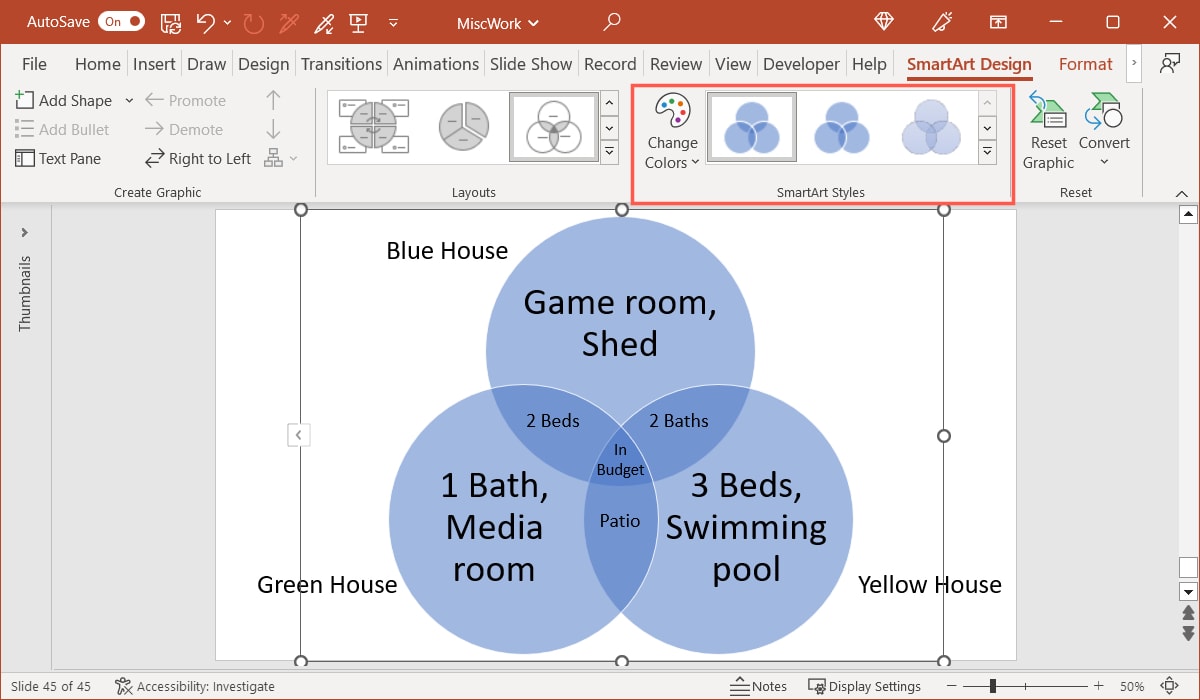Open the SmartArt Styles gallery More arrow
The image size is (1200, 700).
(x=987, y=152)
